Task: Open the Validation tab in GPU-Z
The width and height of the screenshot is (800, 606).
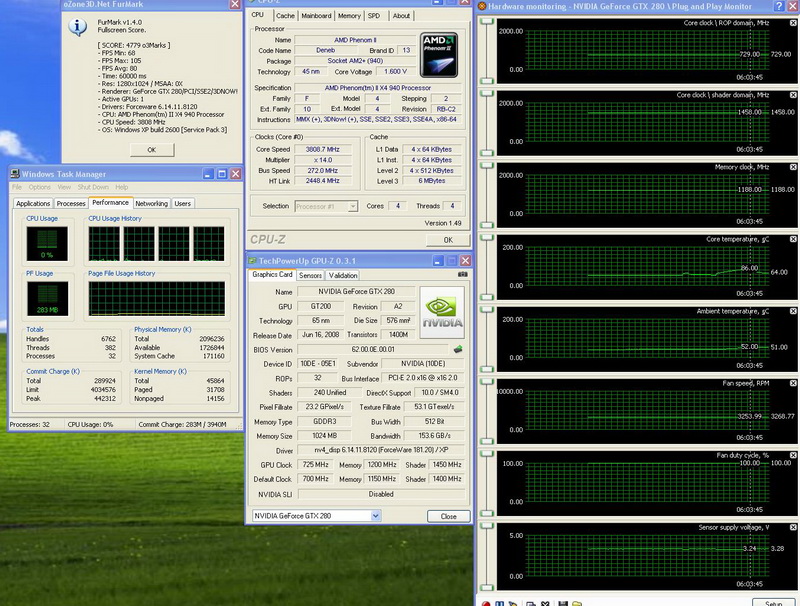Action: point(343,275)
